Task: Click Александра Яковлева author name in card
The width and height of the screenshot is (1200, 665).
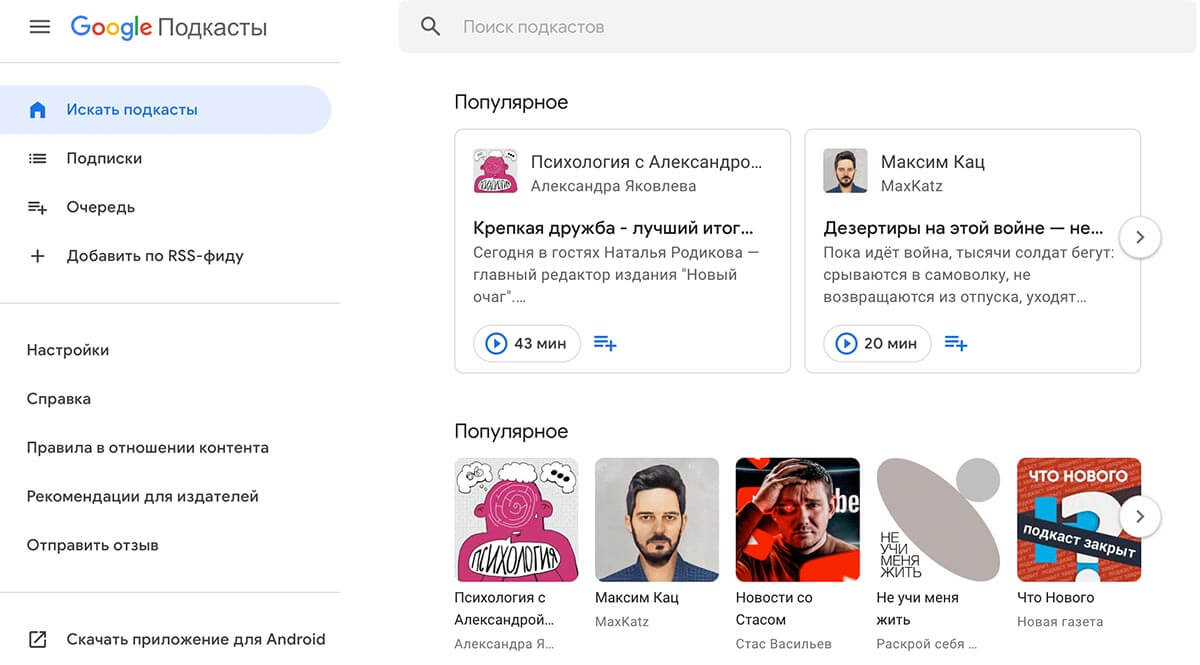Action: [613, 186]
